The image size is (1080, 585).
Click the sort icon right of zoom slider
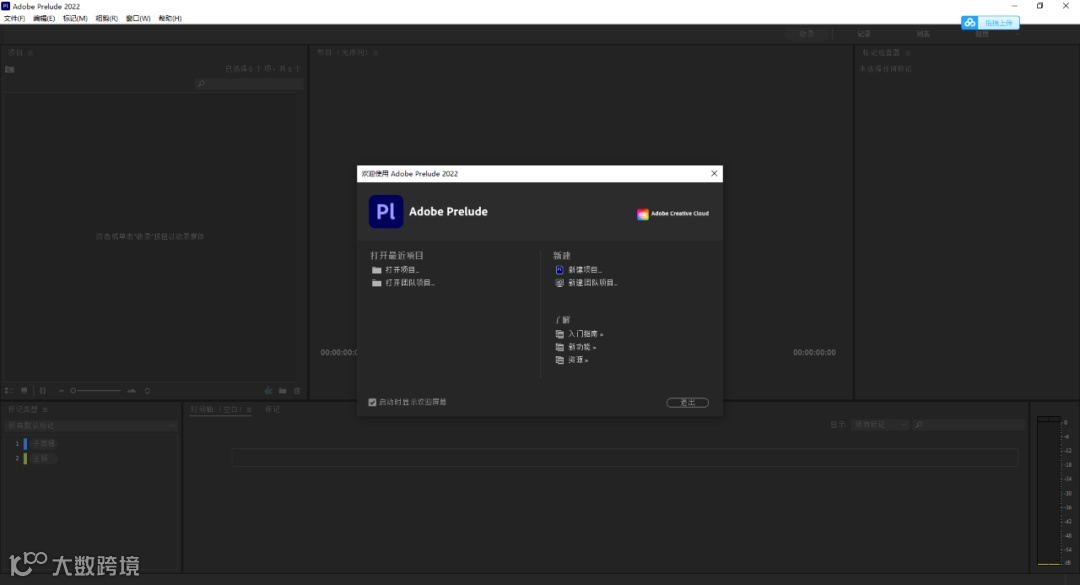pyautogui.click(x=147, y=391)
